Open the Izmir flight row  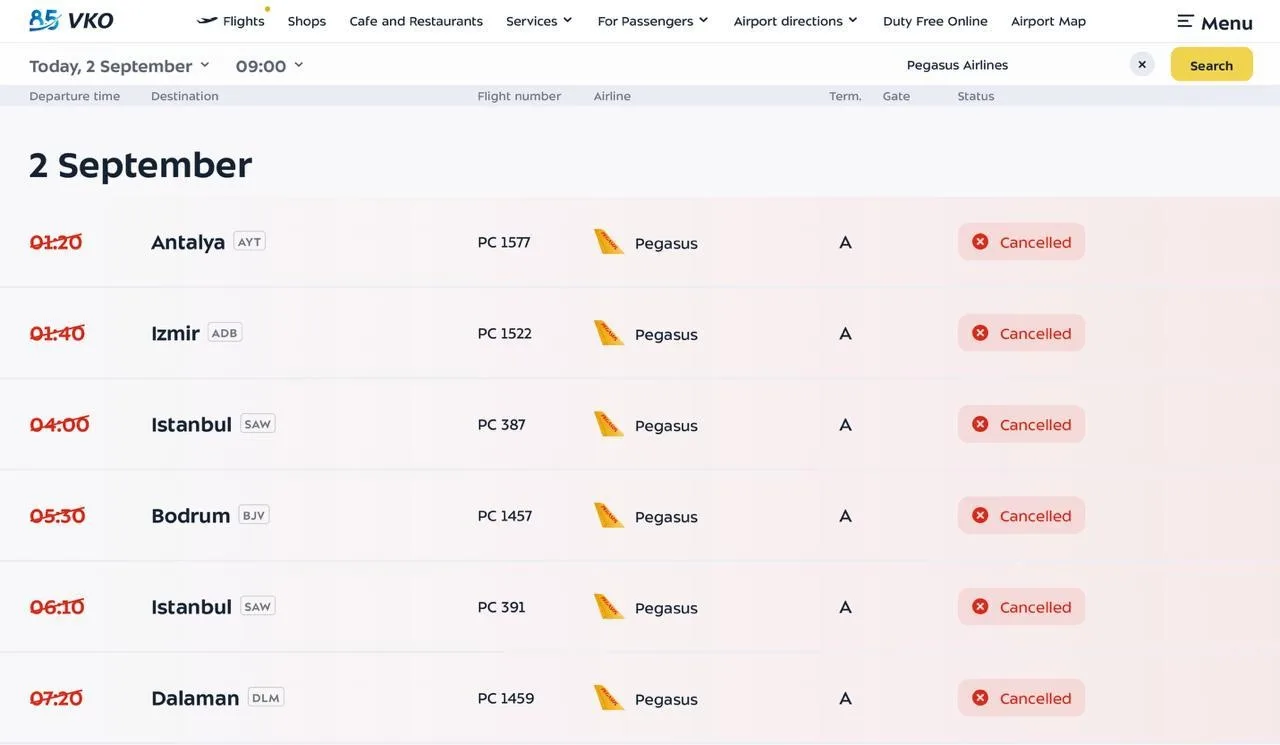click(x=640, y=333)
